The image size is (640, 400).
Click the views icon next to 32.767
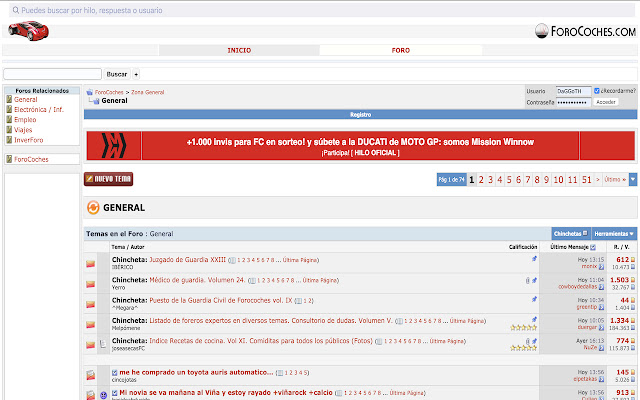(x=633, y=287)
